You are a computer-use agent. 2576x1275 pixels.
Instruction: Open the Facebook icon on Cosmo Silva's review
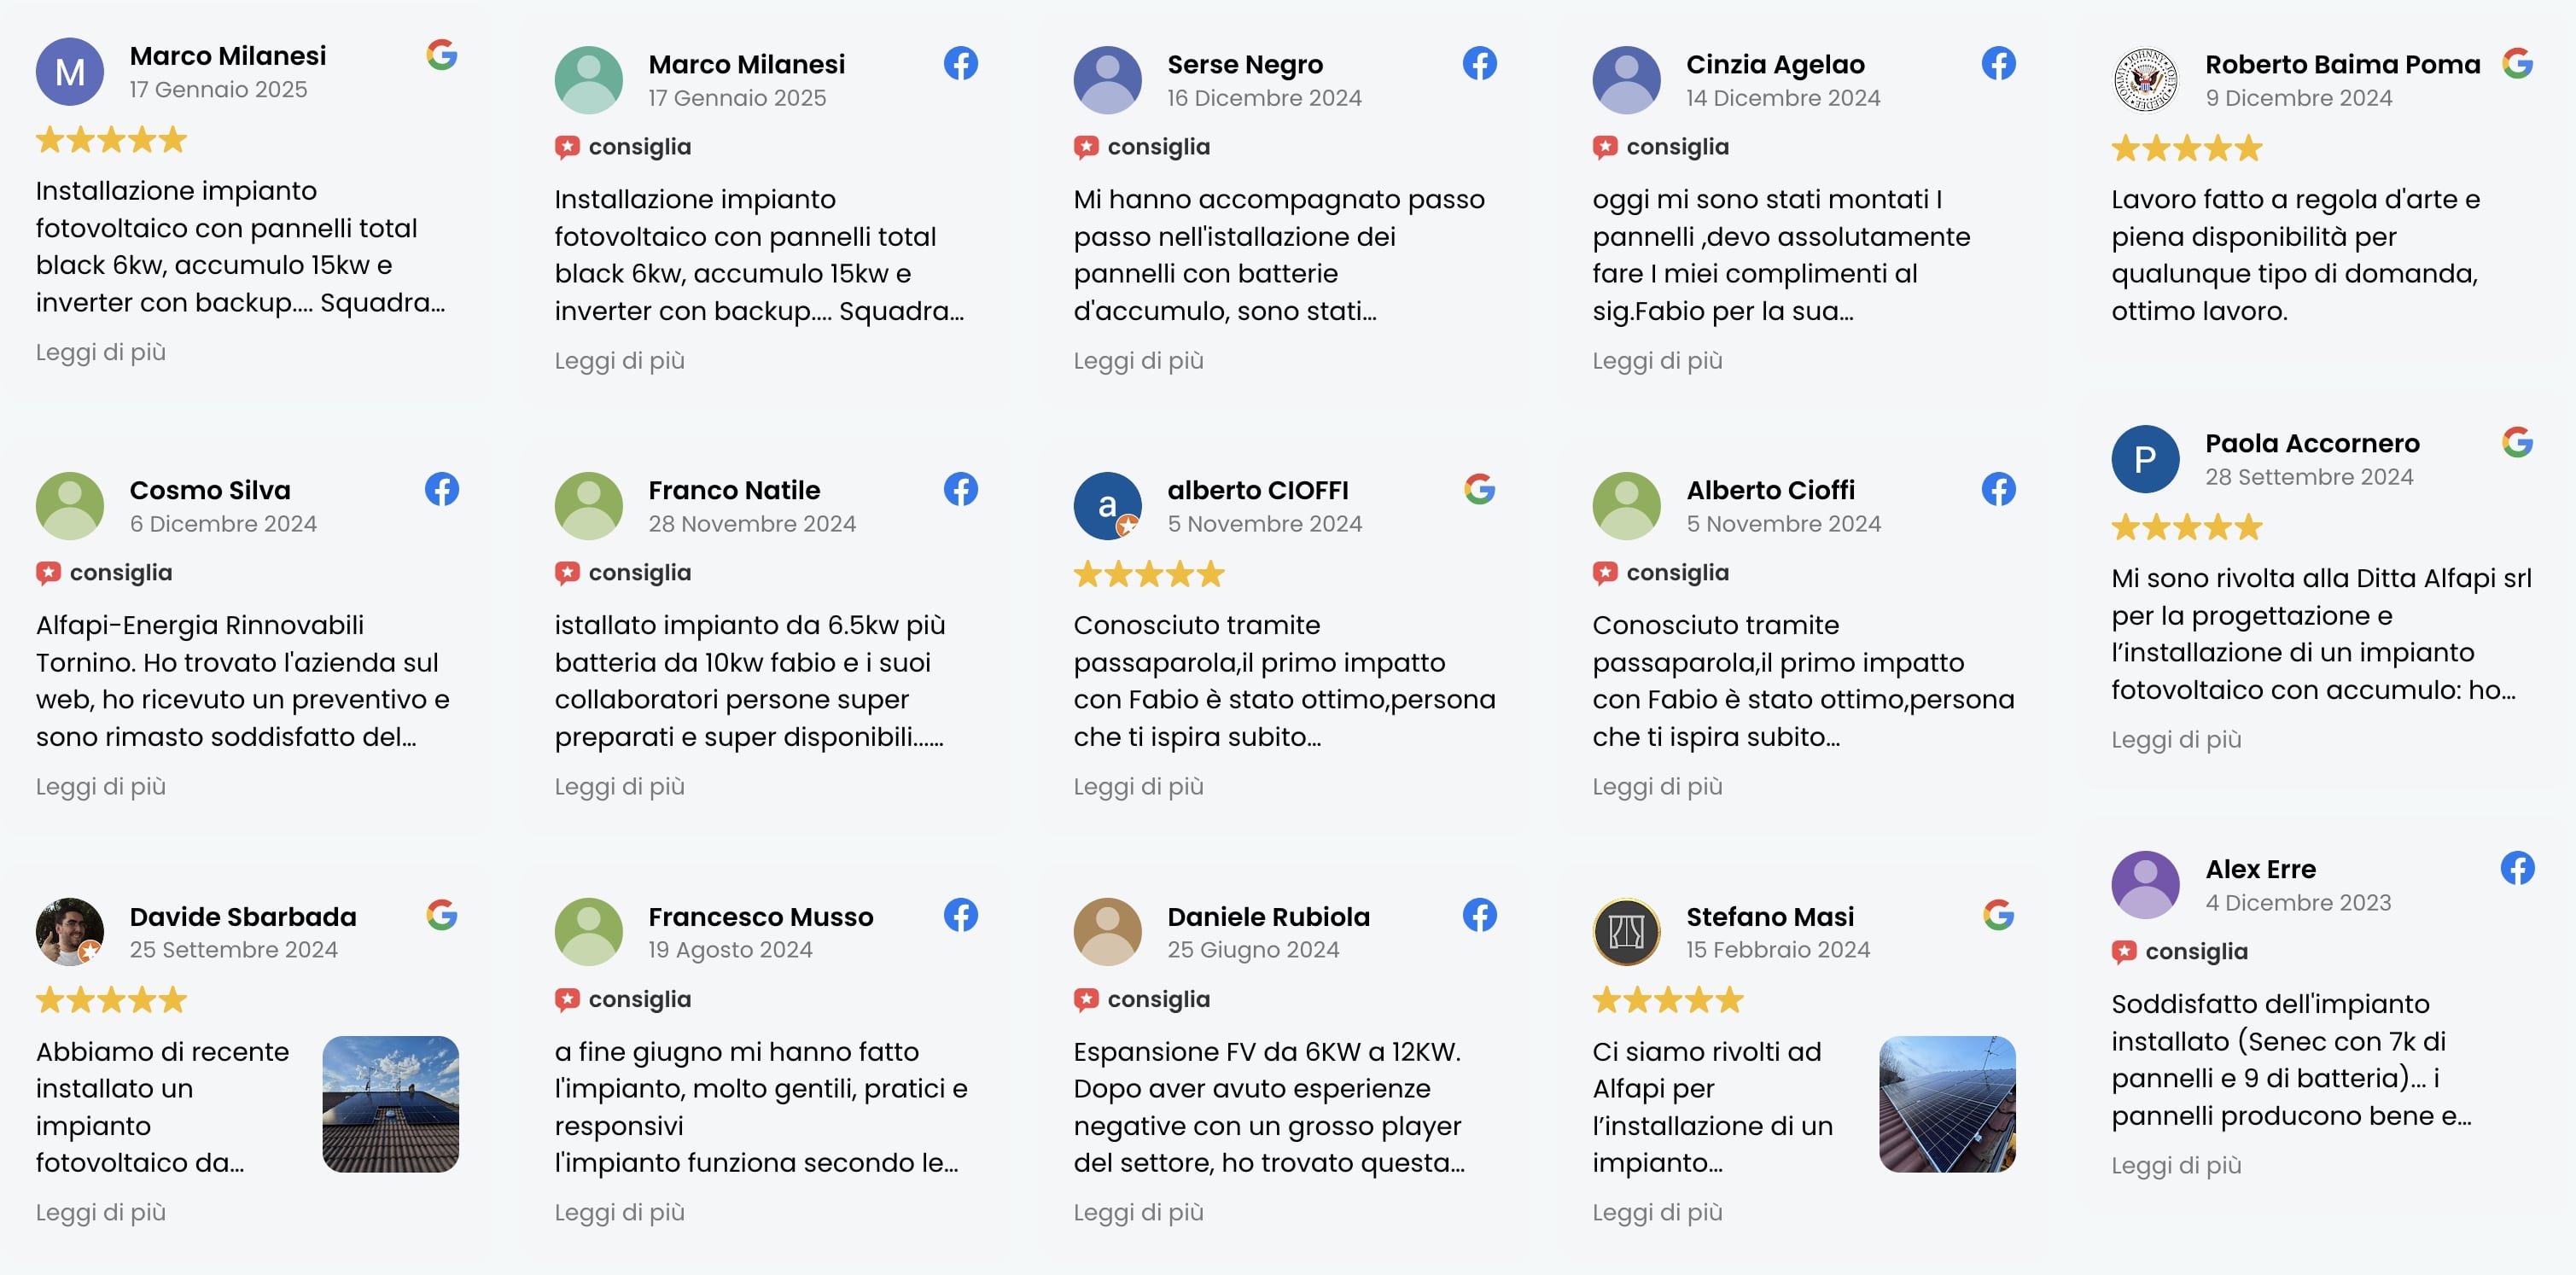[x=441, y=489]
